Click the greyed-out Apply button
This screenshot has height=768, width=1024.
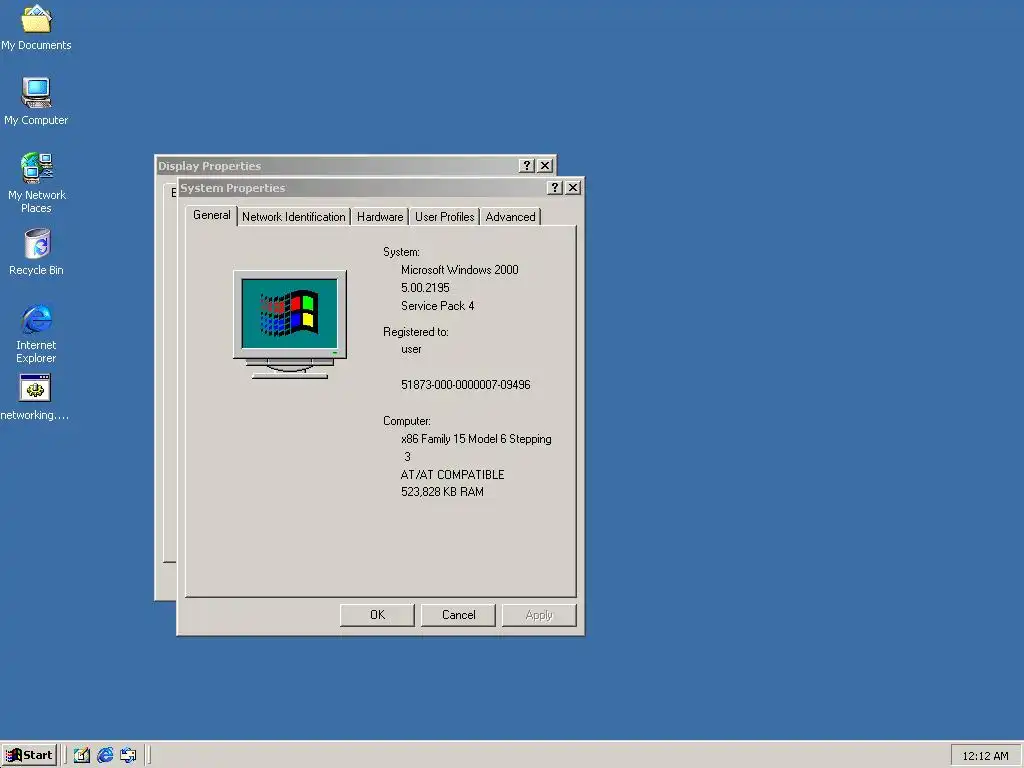[x=539, y=615]
